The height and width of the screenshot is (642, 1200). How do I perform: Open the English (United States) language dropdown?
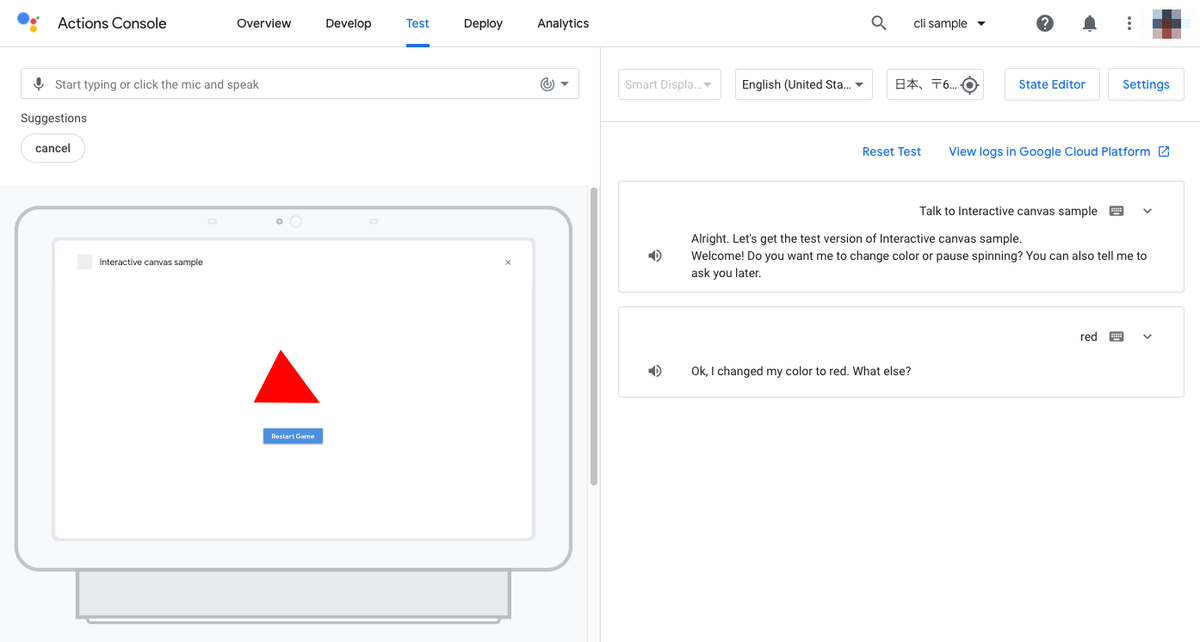[803, 84]
